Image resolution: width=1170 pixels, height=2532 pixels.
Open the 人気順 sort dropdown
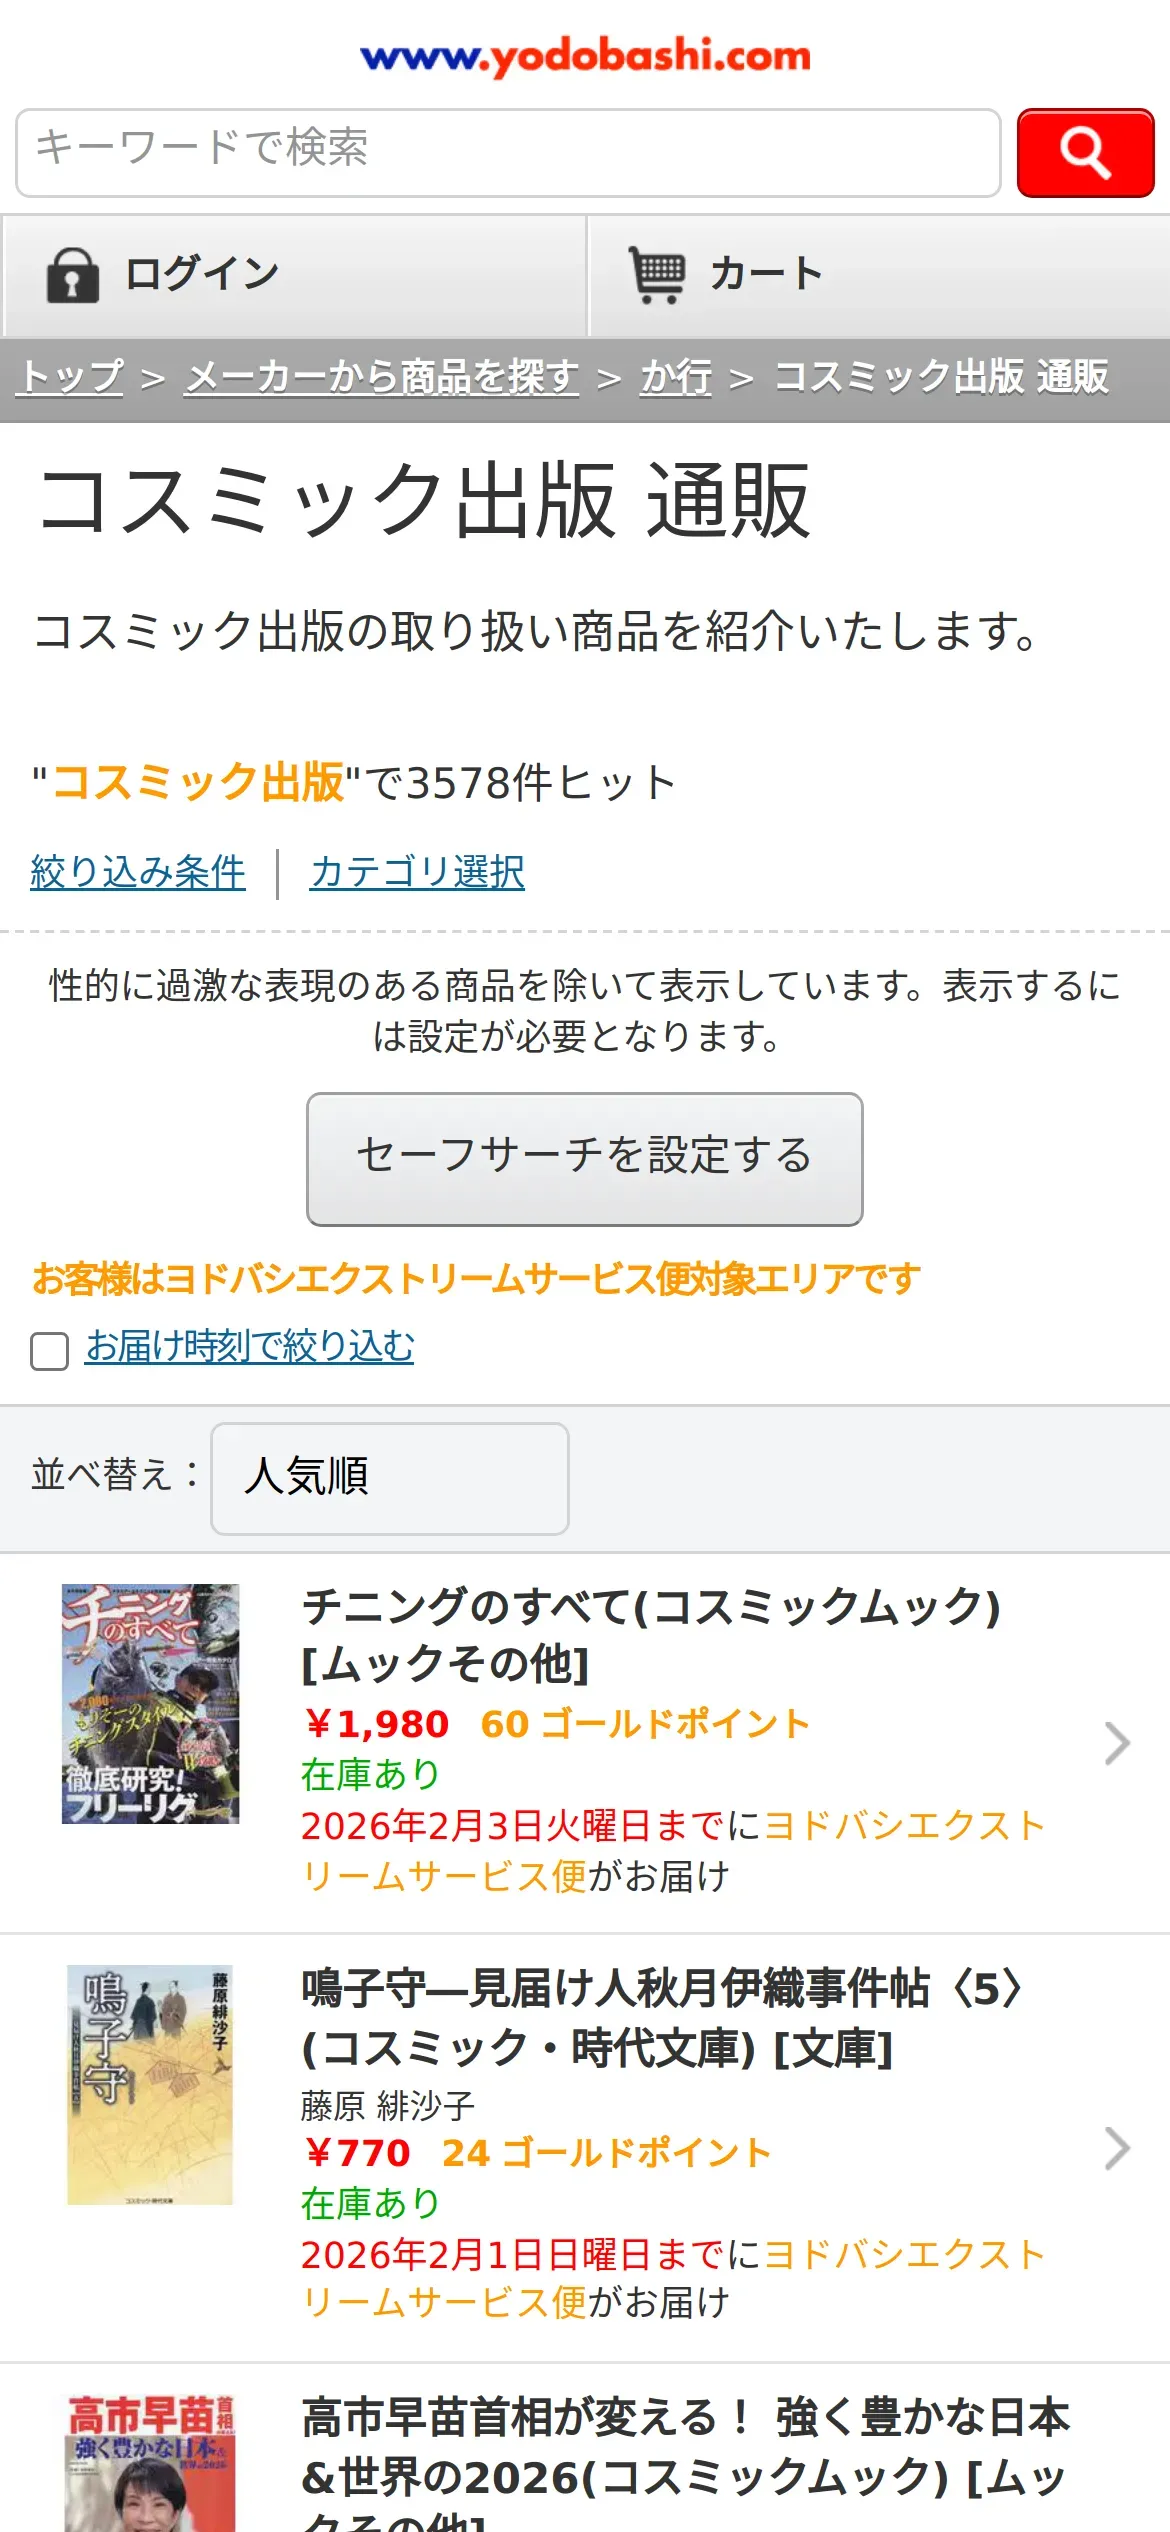[x=389, y=1478]
